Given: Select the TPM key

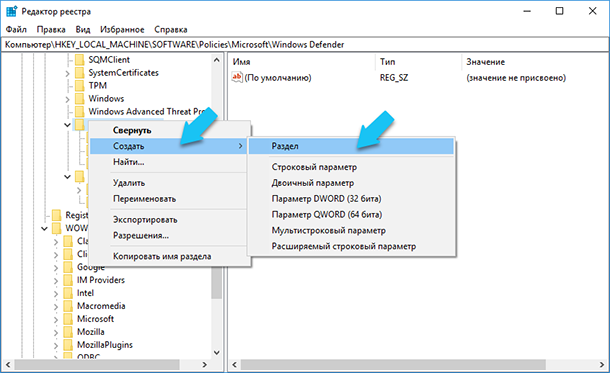Looking at the screenshot, I should pyautogui.click(x=97, y=86).
